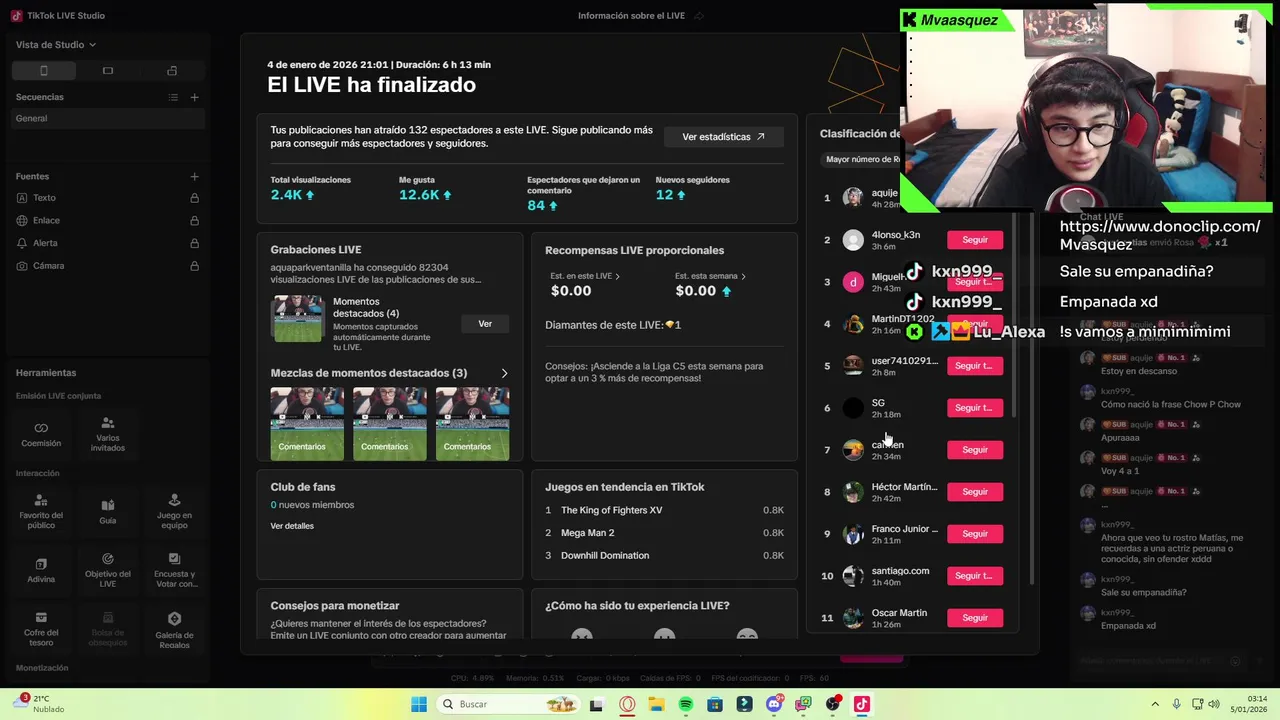The height and width of the screenshot is (720, 1280).
Task: Open third Comentarios highlight thumbnail
Action: pyautogui.click(x=472, y=424)
